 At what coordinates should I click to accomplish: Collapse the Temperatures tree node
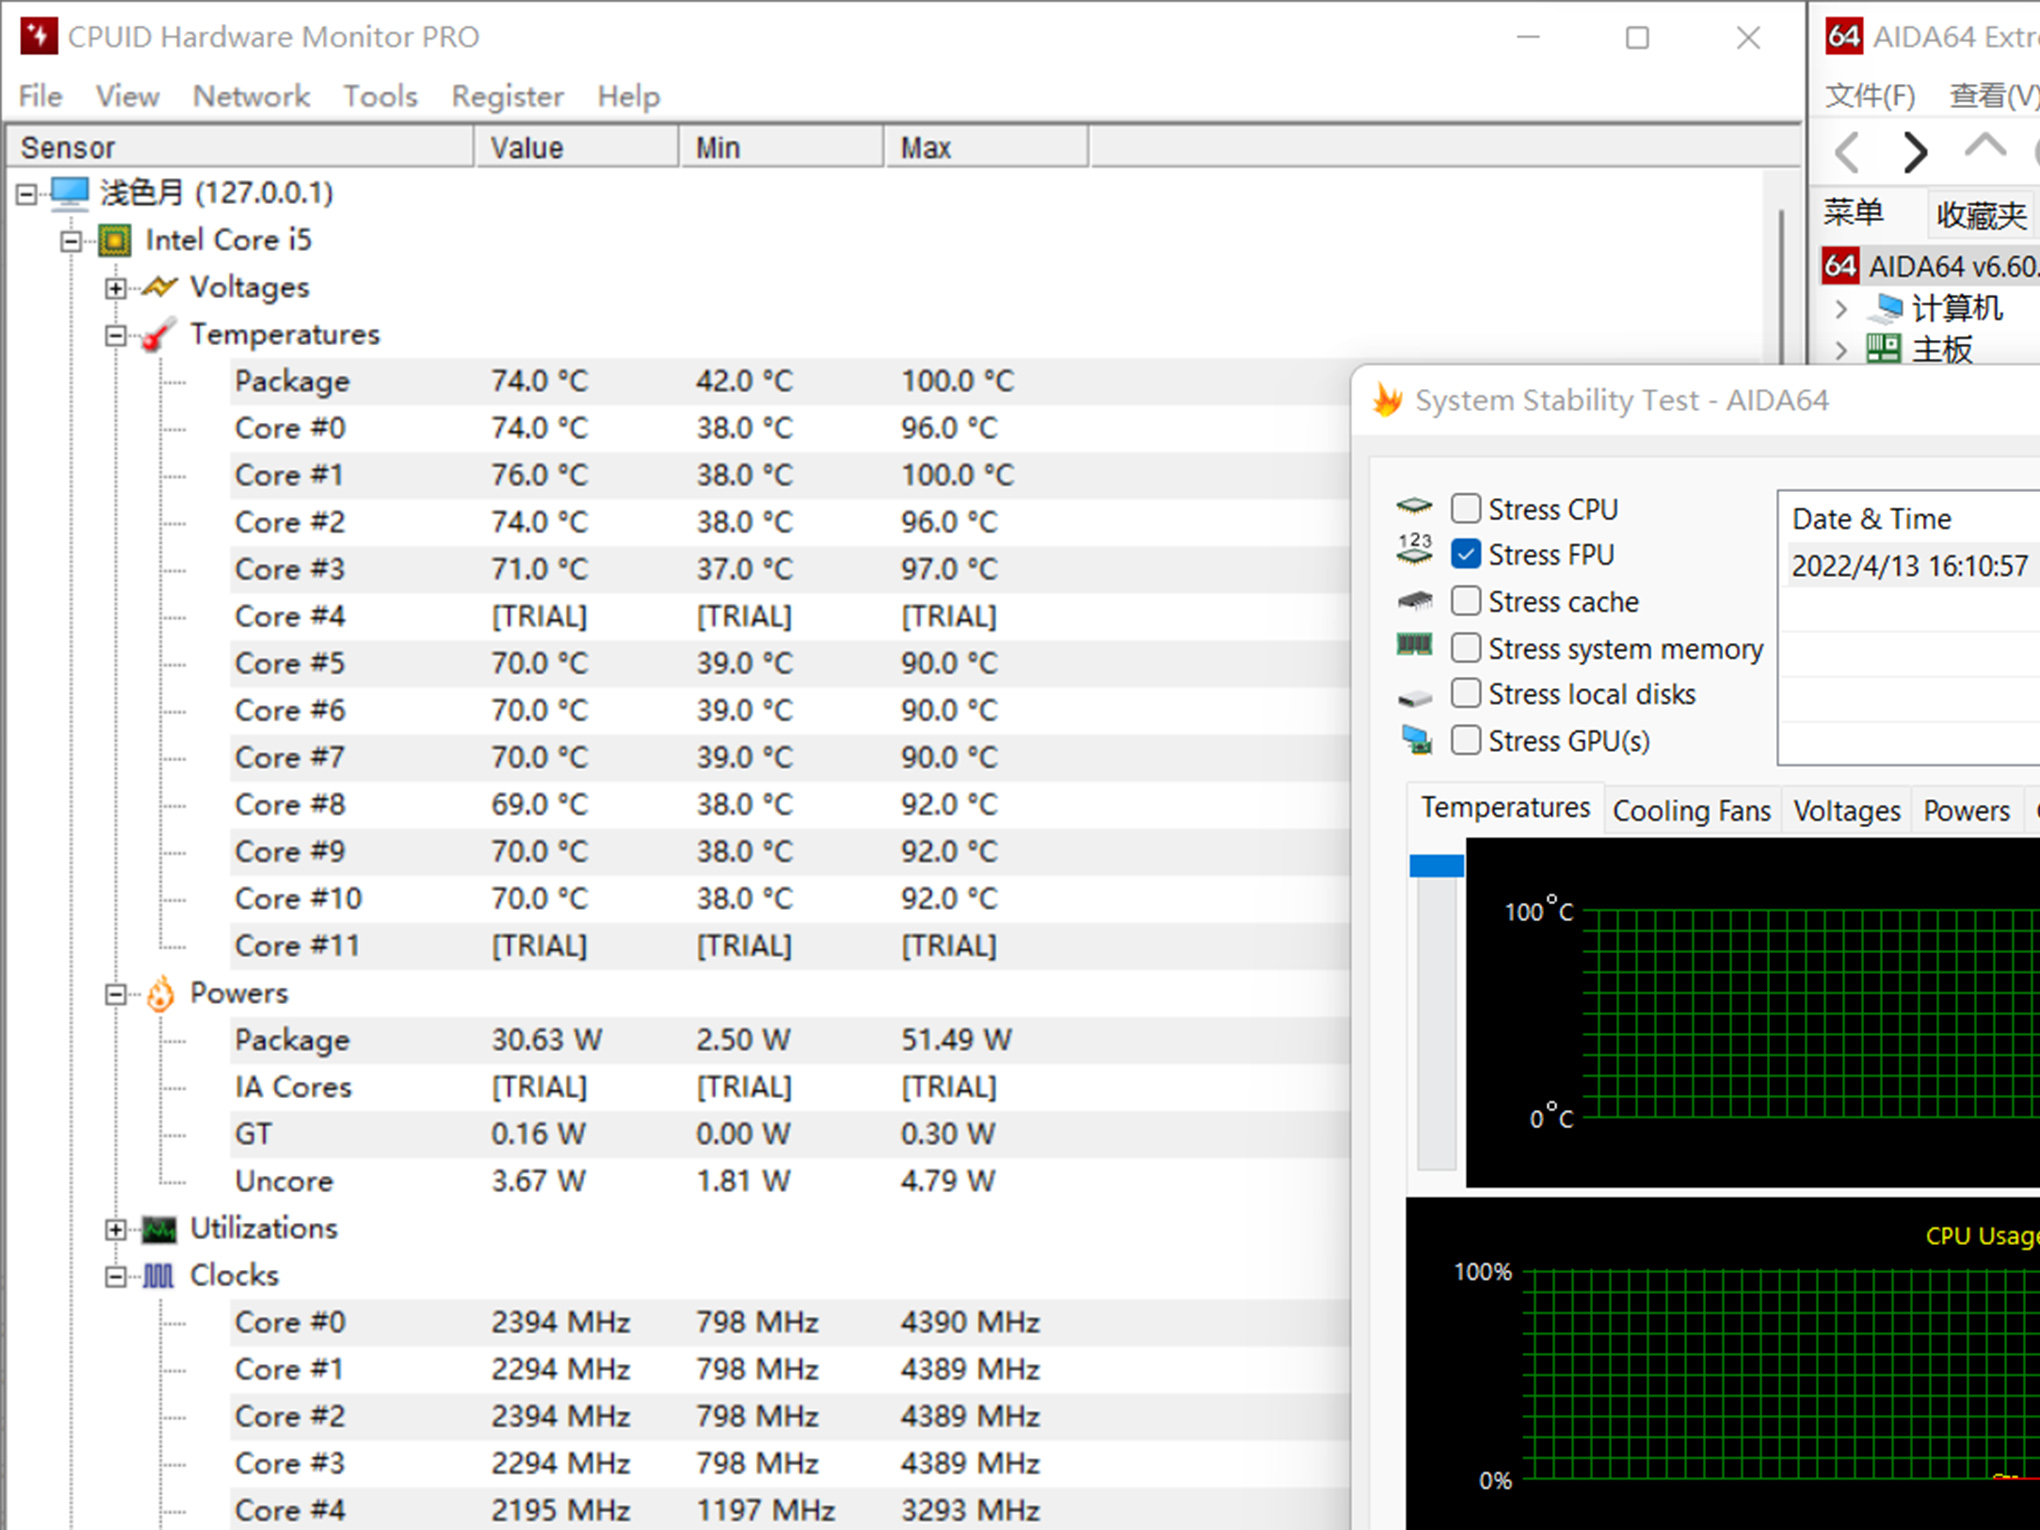(x=116, y=335)
